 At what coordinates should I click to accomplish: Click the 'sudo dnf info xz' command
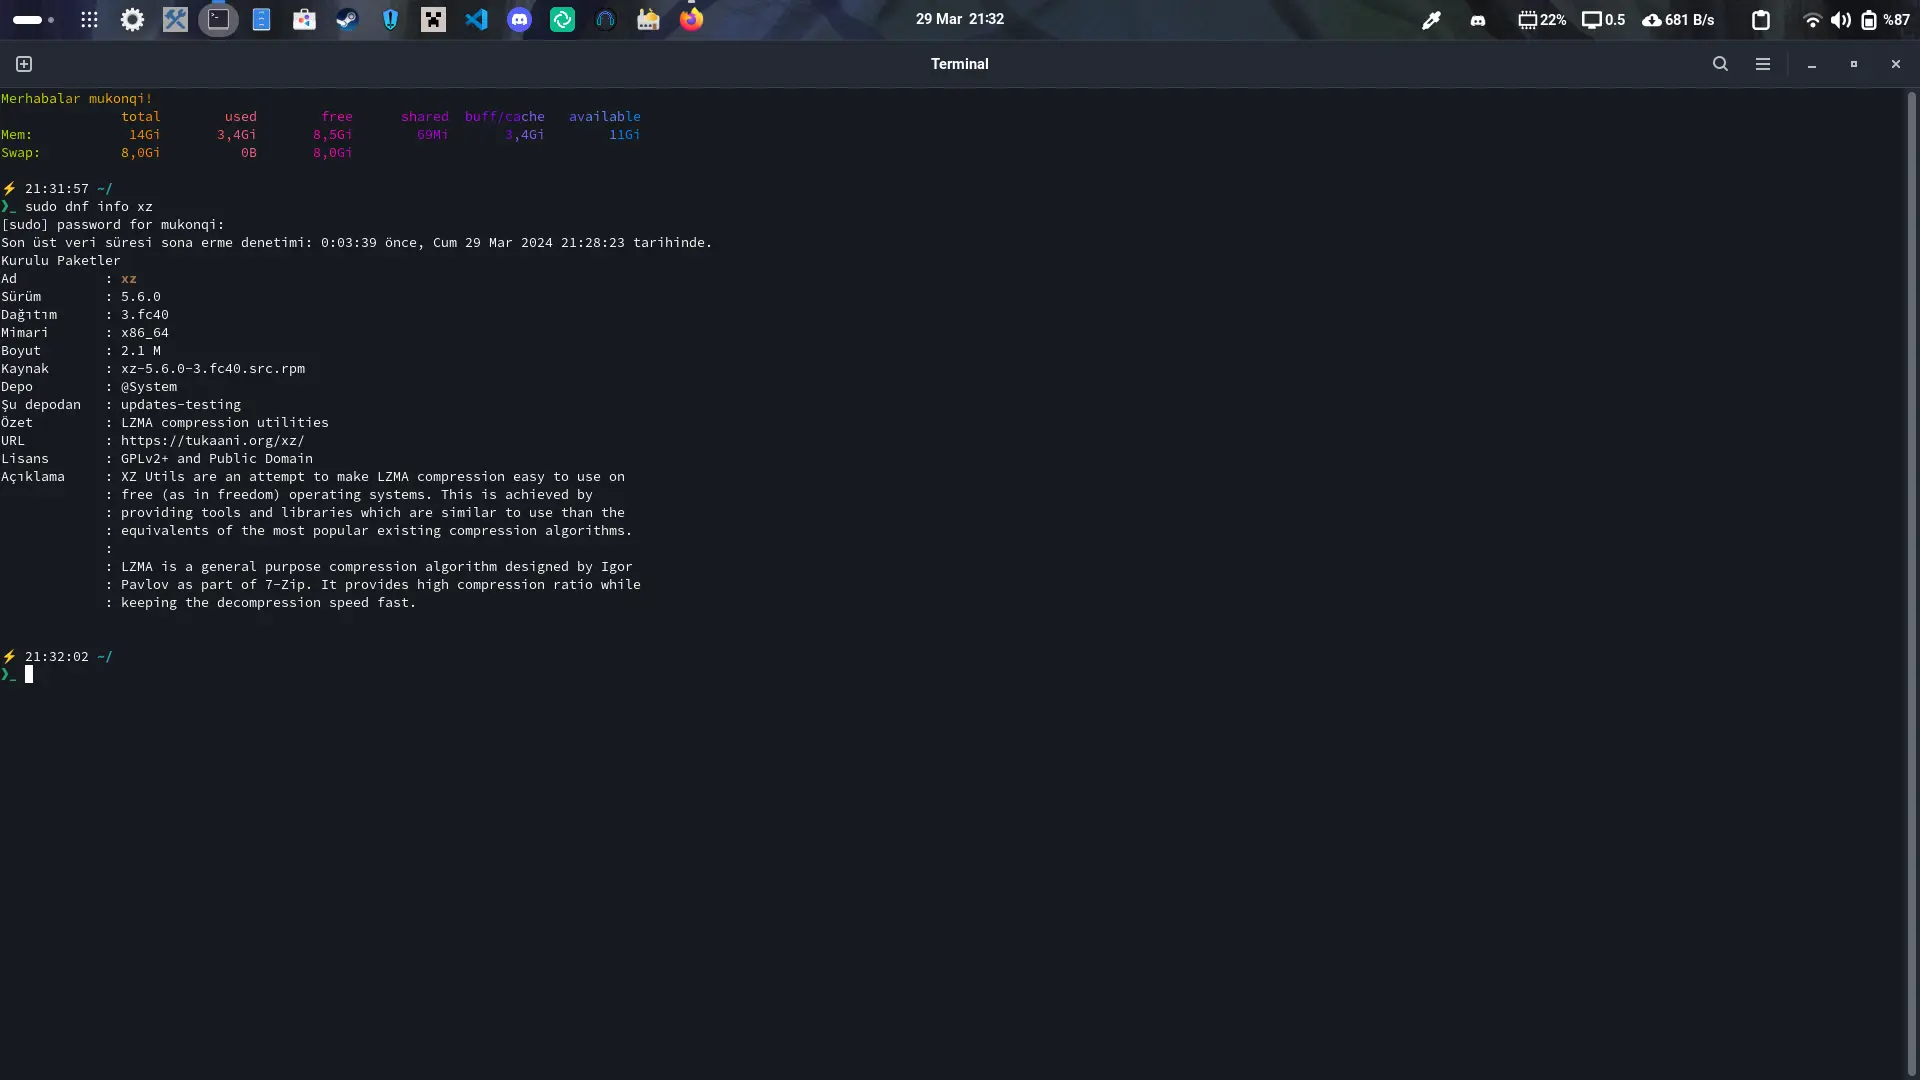point(89,207)
